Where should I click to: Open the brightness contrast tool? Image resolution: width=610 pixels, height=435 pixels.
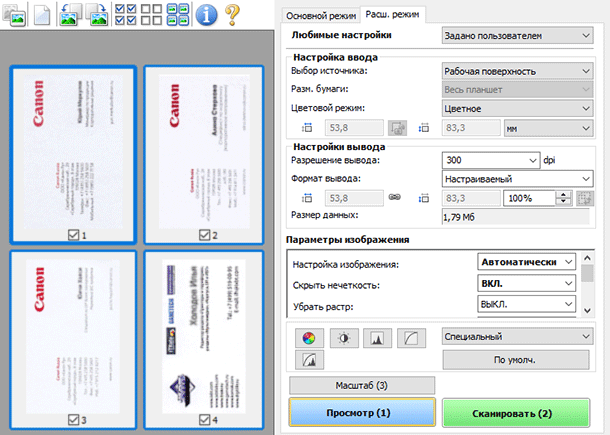tap(344, 338)
